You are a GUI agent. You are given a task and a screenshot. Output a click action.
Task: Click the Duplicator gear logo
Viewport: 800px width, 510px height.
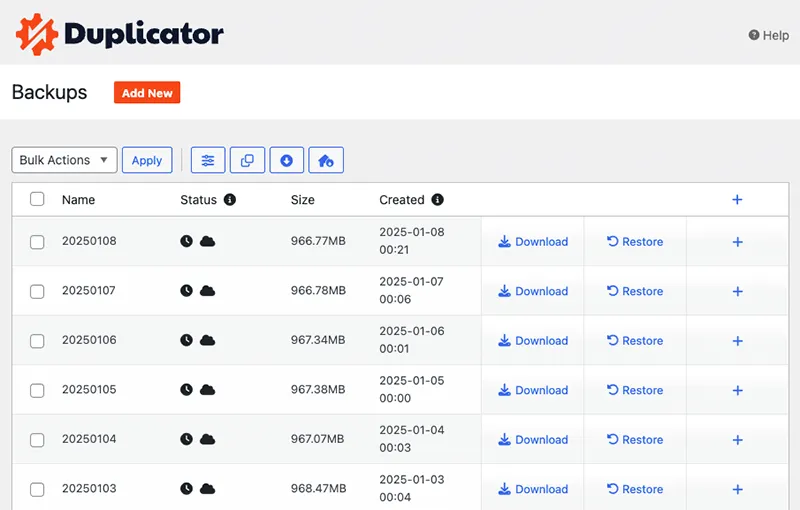pyautogui.click(x=37, y=34)
